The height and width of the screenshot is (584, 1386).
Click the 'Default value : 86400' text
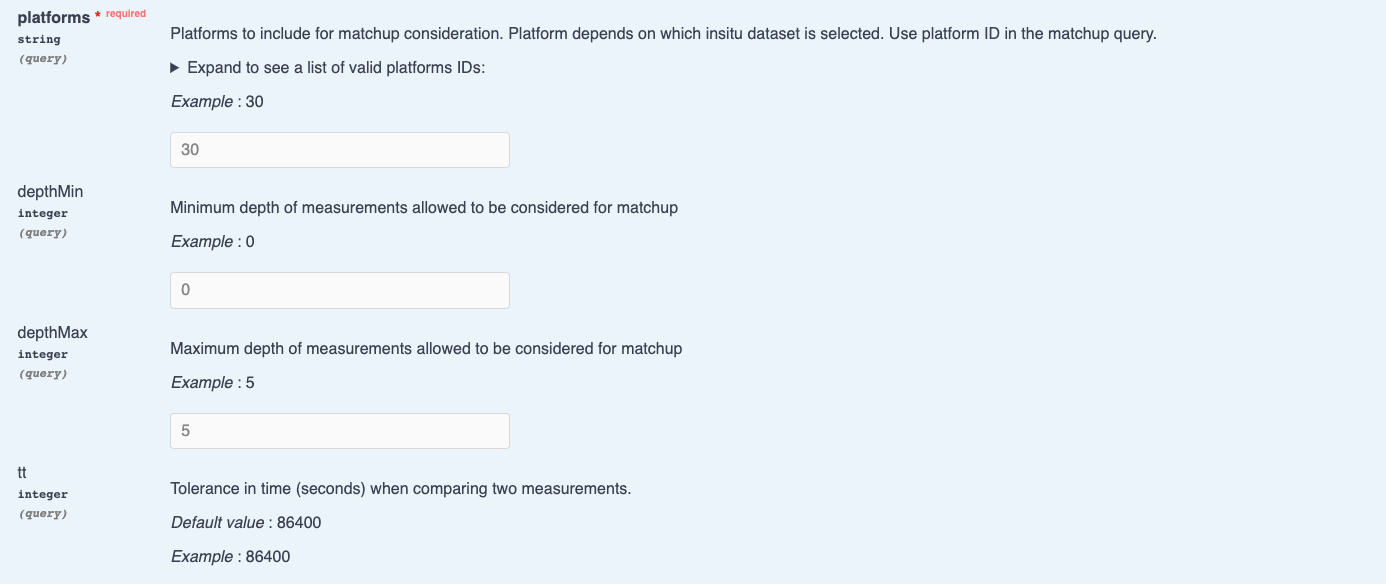pyautogui.click(x=246, y=522)
